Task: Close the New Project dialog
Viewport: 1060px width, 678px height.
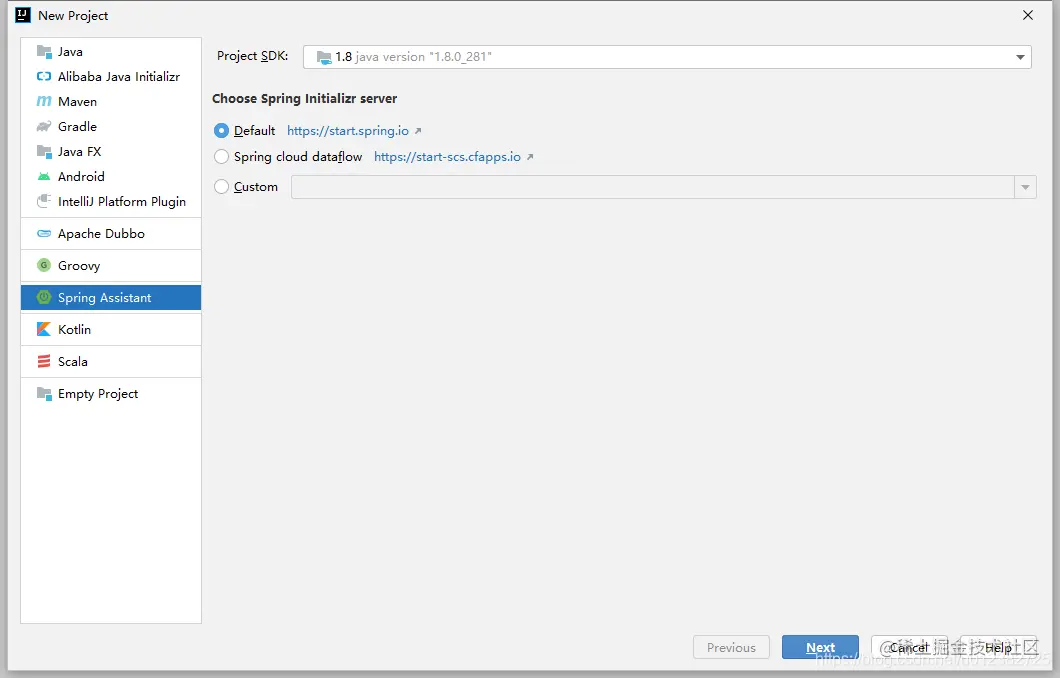Action: click(1028, 15)
